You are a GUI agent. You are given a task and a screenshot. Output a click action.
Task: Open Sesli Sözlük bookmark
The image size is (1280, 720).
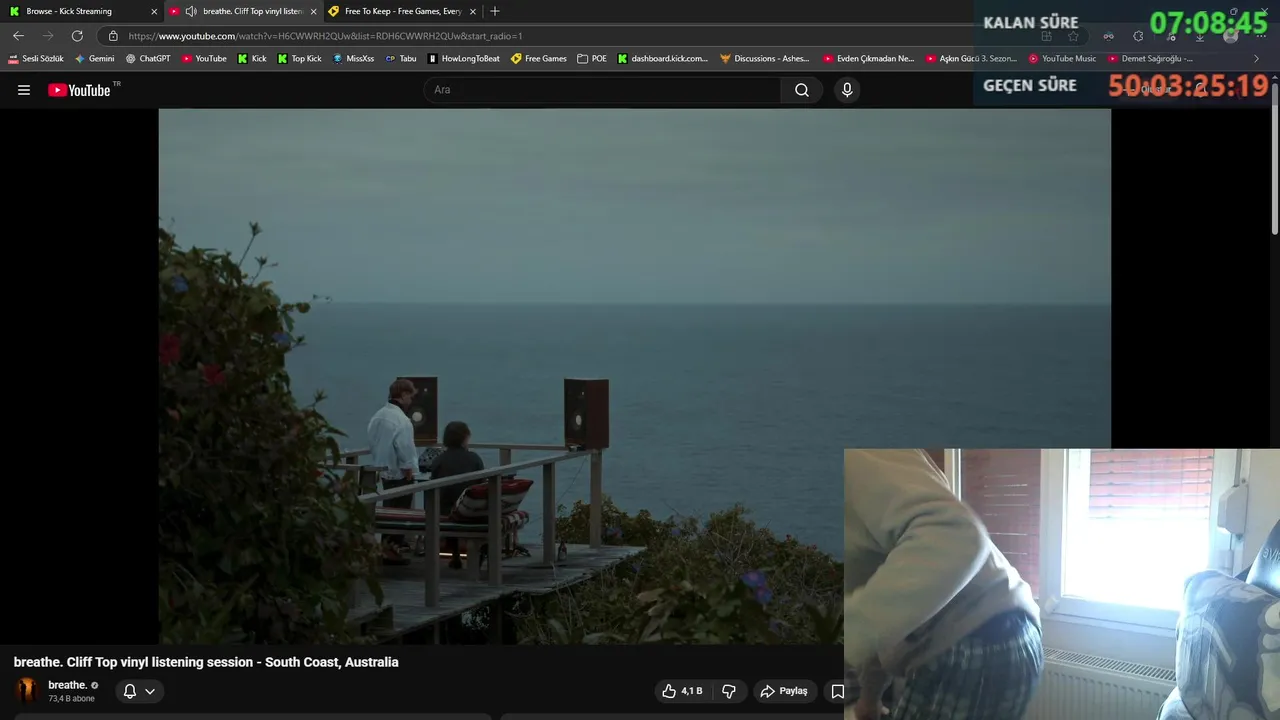[x=36, y=59]
